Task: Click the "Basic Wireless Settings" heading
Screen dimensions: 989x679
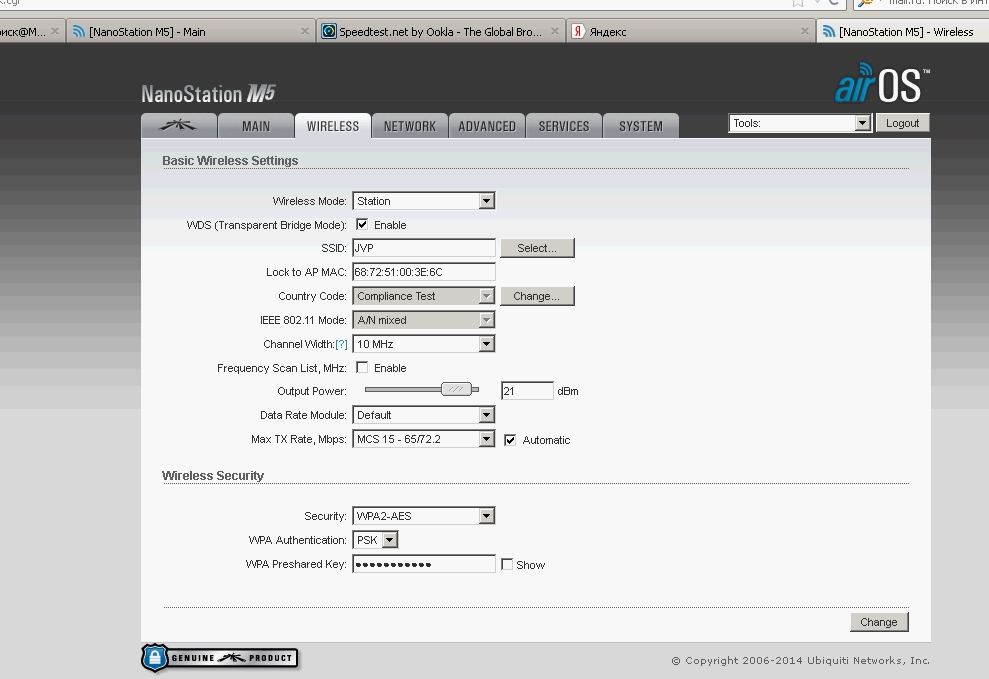Action: tap(230, 161)
